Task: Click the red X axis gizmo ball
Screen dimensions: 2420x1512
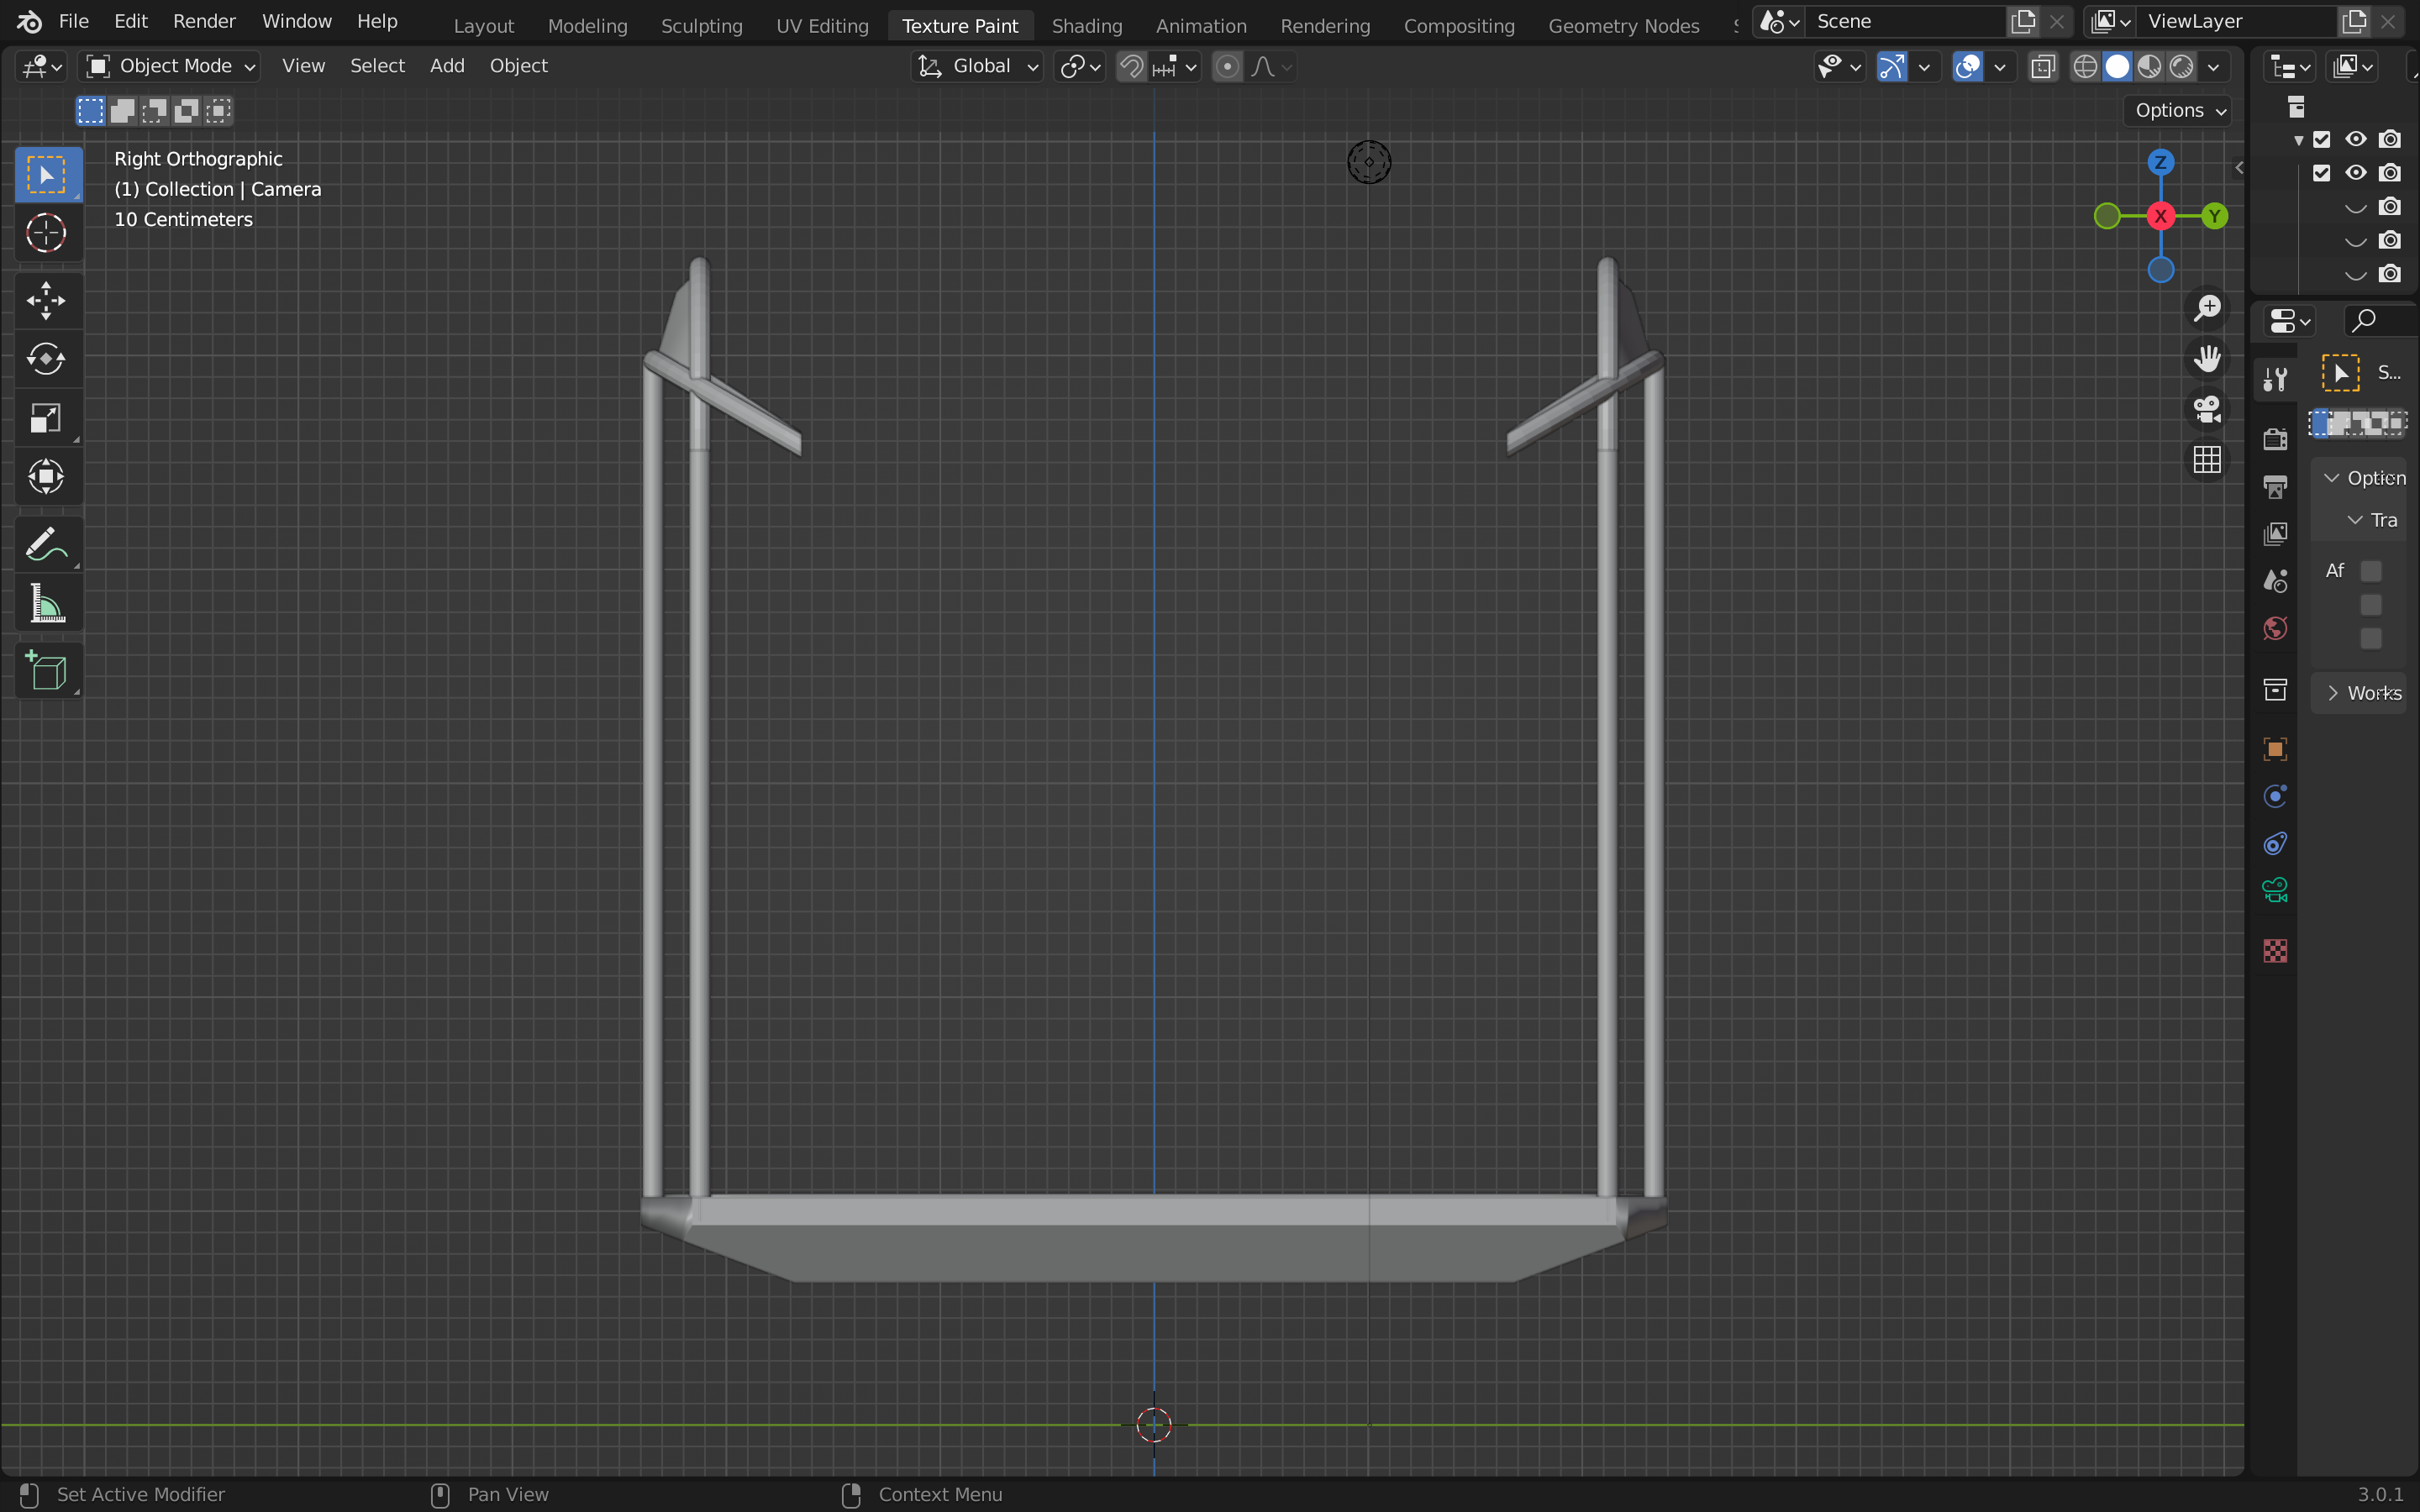Action: pos(2160,216)
